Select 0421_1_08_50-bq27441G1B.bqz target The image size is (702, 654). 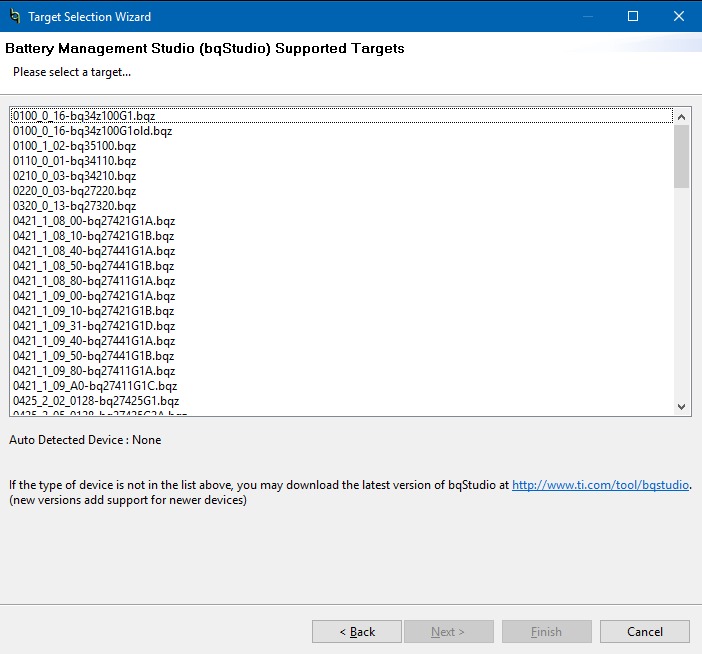342,266
